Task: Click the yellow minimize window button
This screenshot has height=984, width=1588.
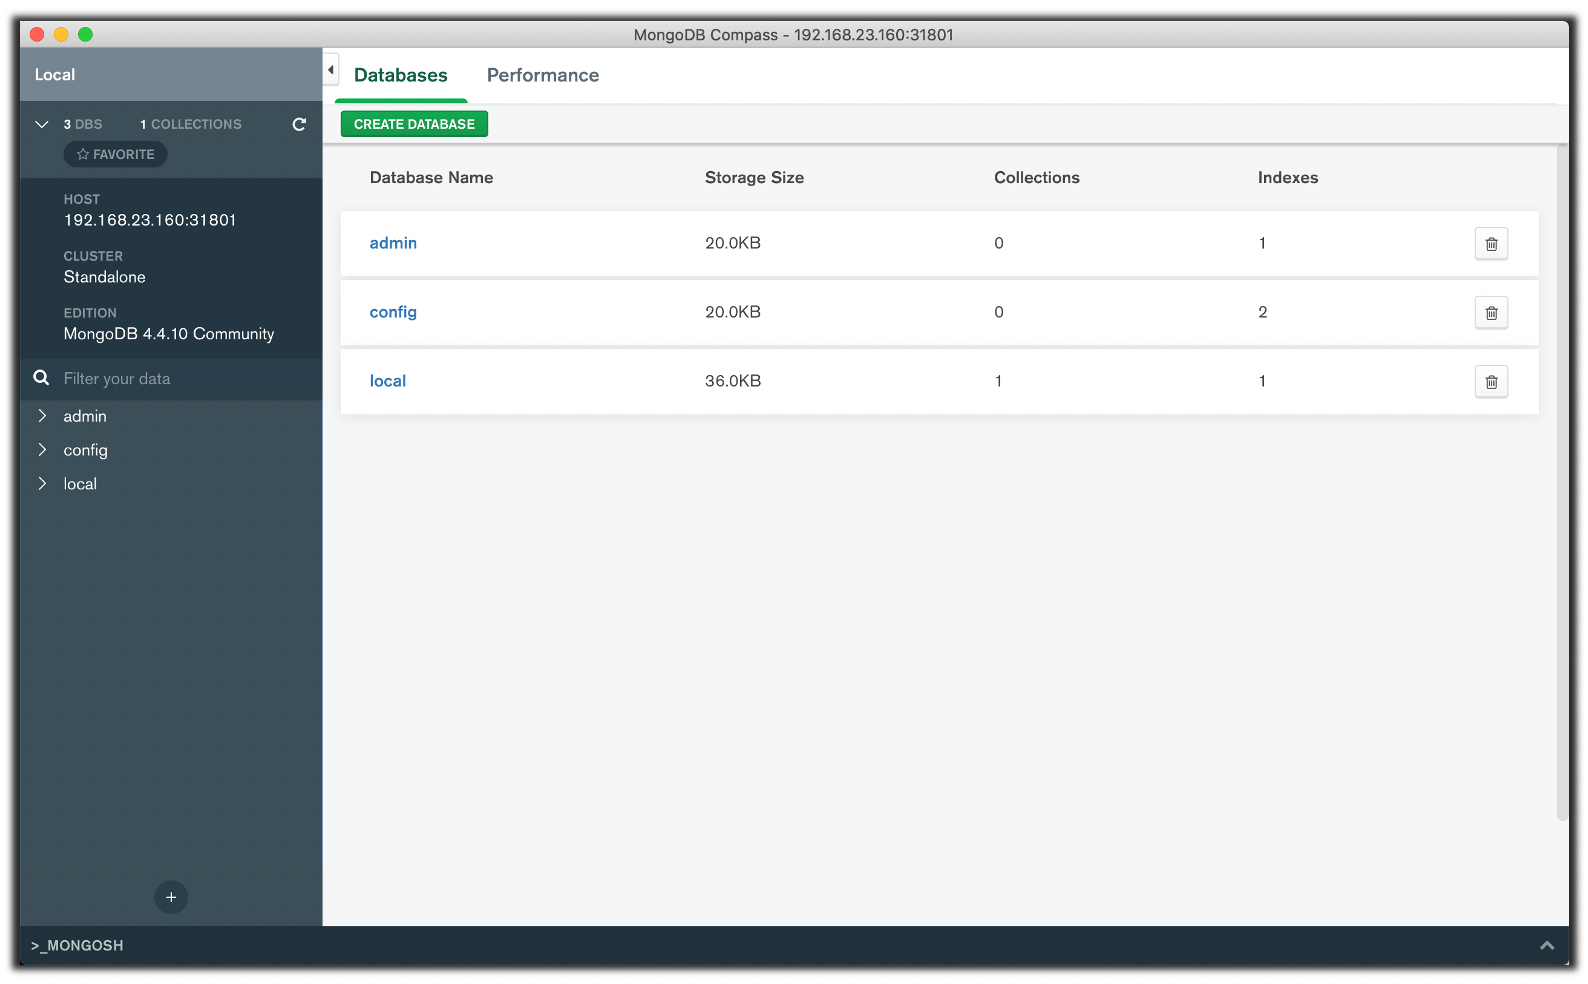Action: coord(61,34)
